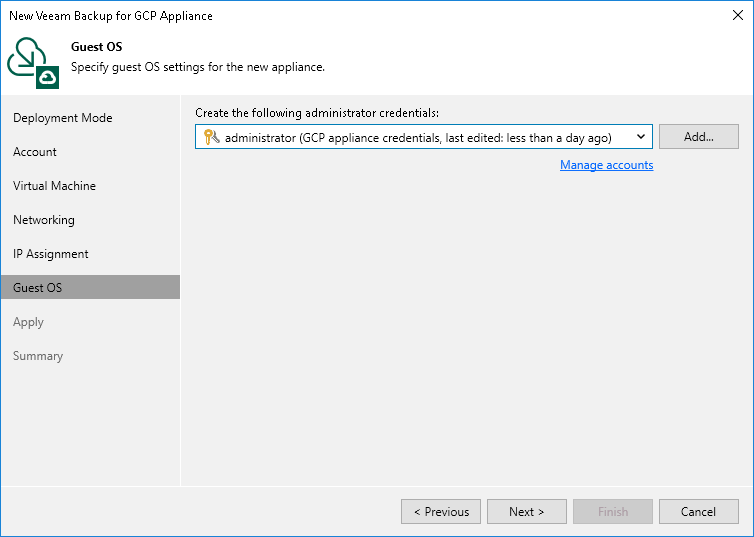Switch to the Networking step
The width and height of the screenshot is (754, 537).
pyautogui.click(x=44, y=220)
